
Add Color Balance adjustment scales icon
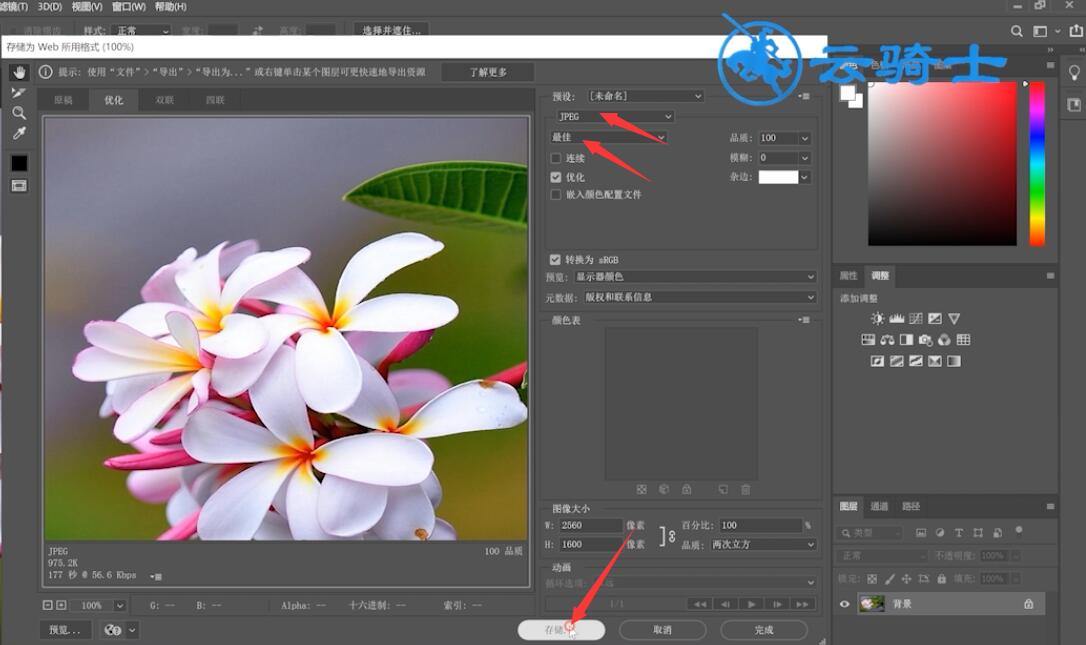coord(887,339)
